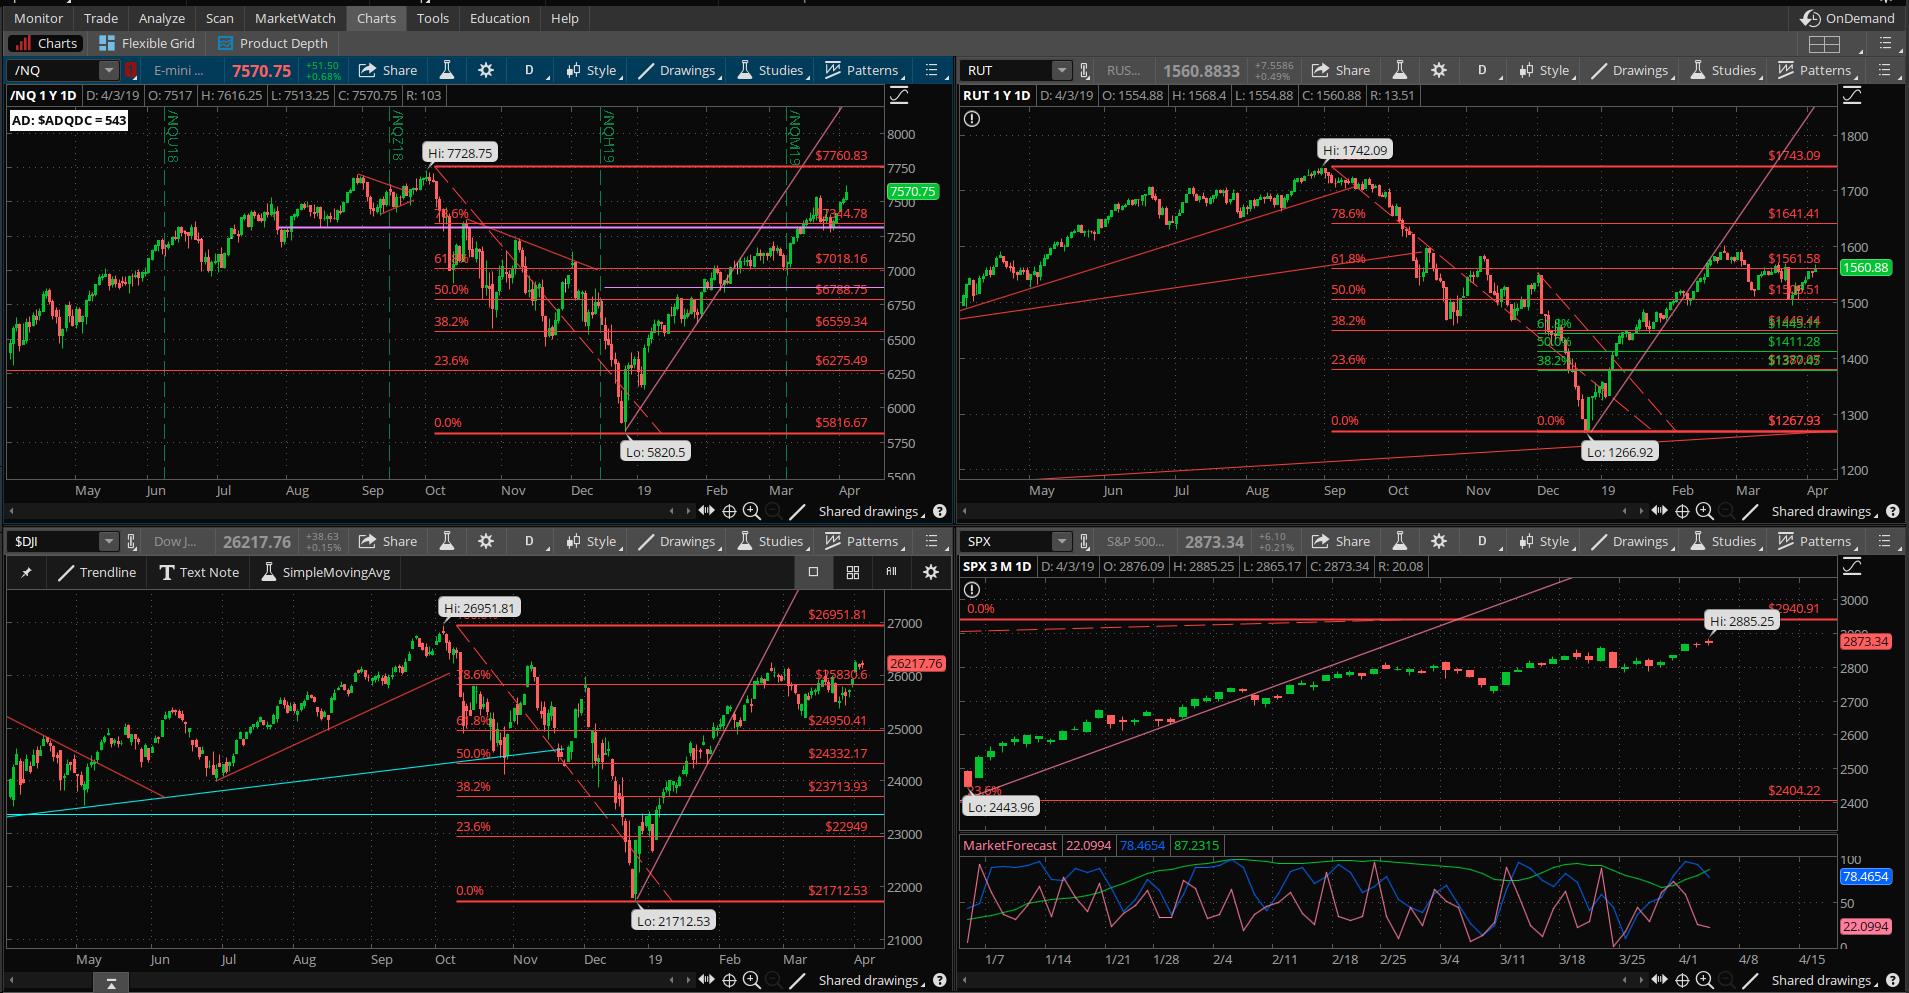Open the SPX symbol dropdown arrow
Screen dimensions: 1909x993
click(x=1061, y=541)
